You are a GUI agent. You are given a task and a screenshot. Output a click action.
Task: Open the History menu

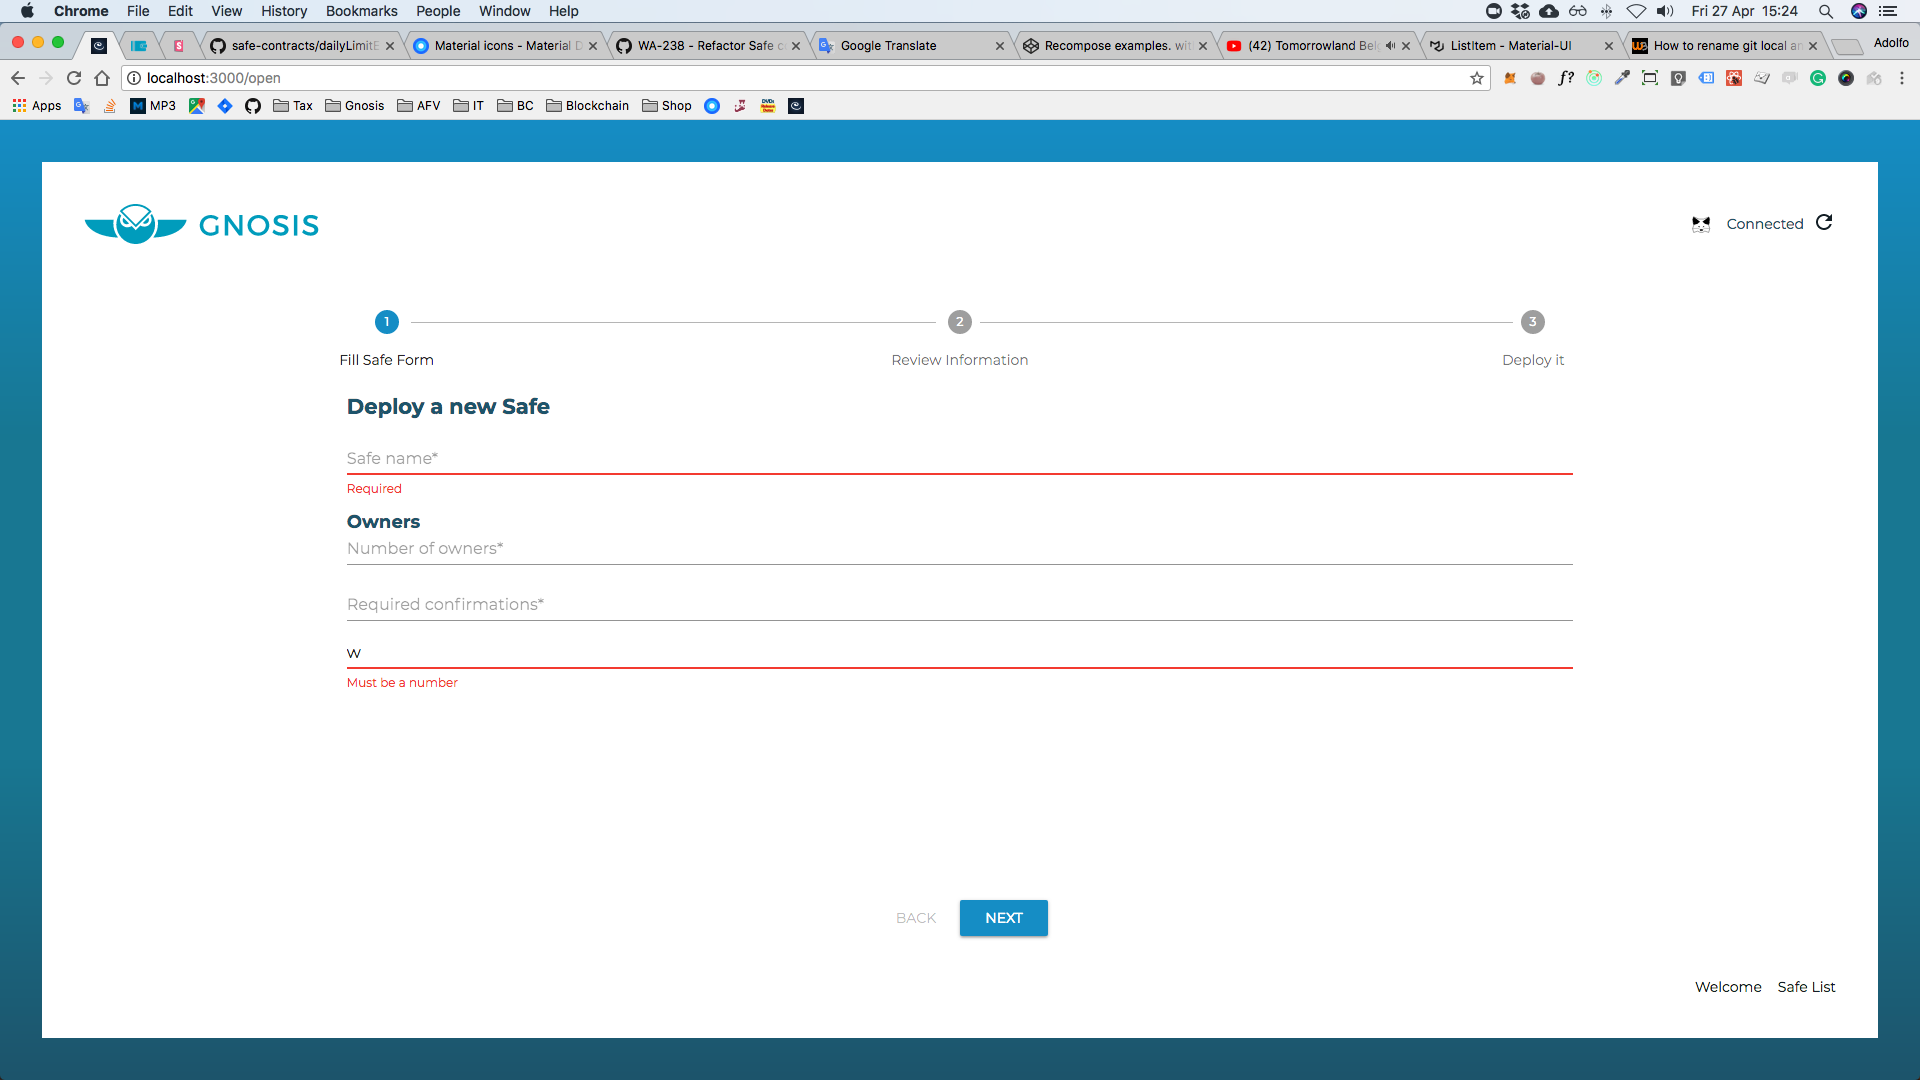click(284, 11)
